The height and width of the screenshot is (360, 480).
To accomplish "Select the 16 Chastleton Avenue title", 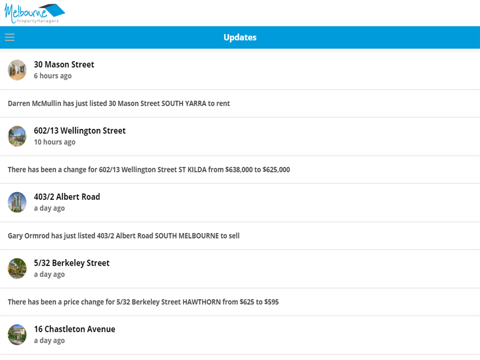I will 75,329.
